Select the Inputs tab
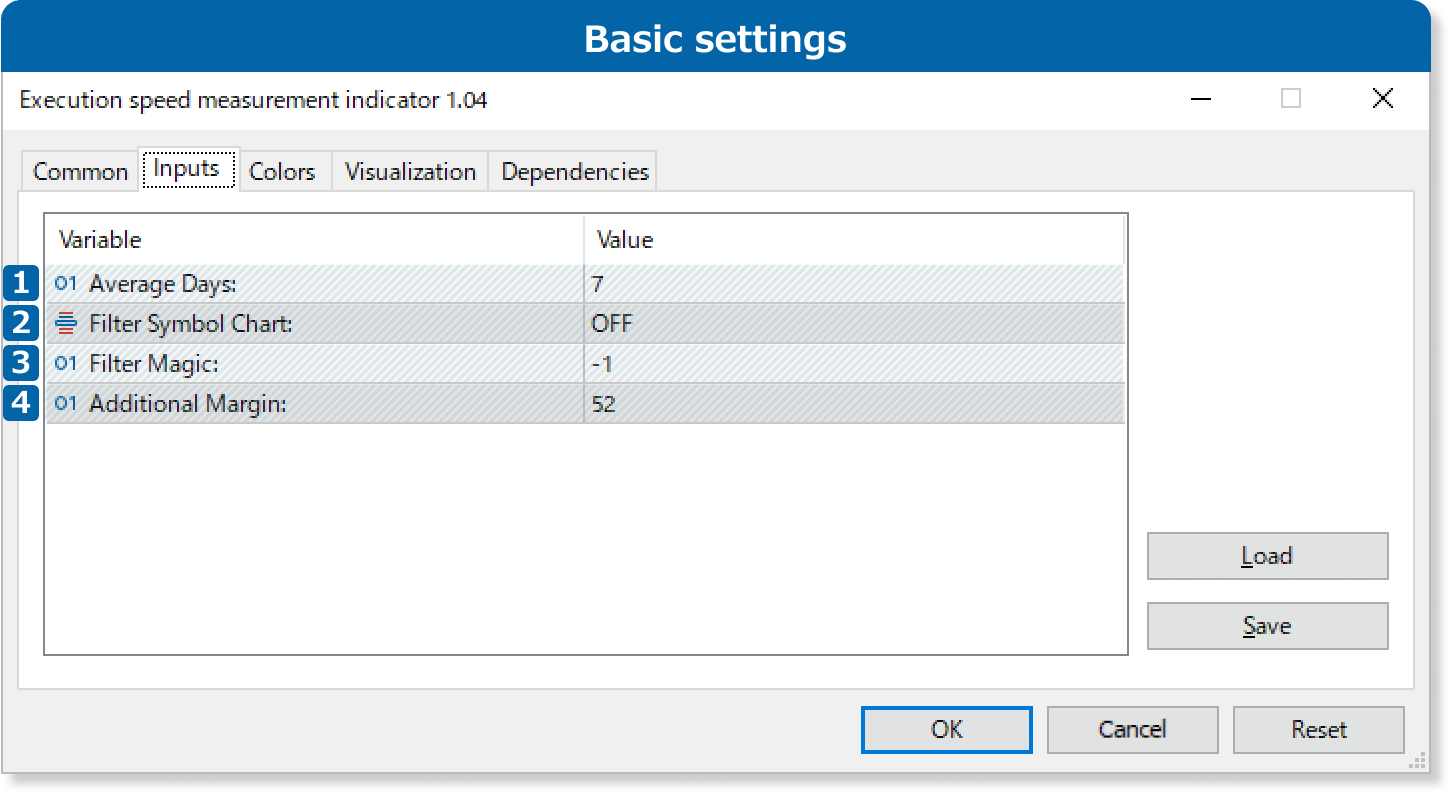Screen dimensions: 1451x796 pos(187,168)
